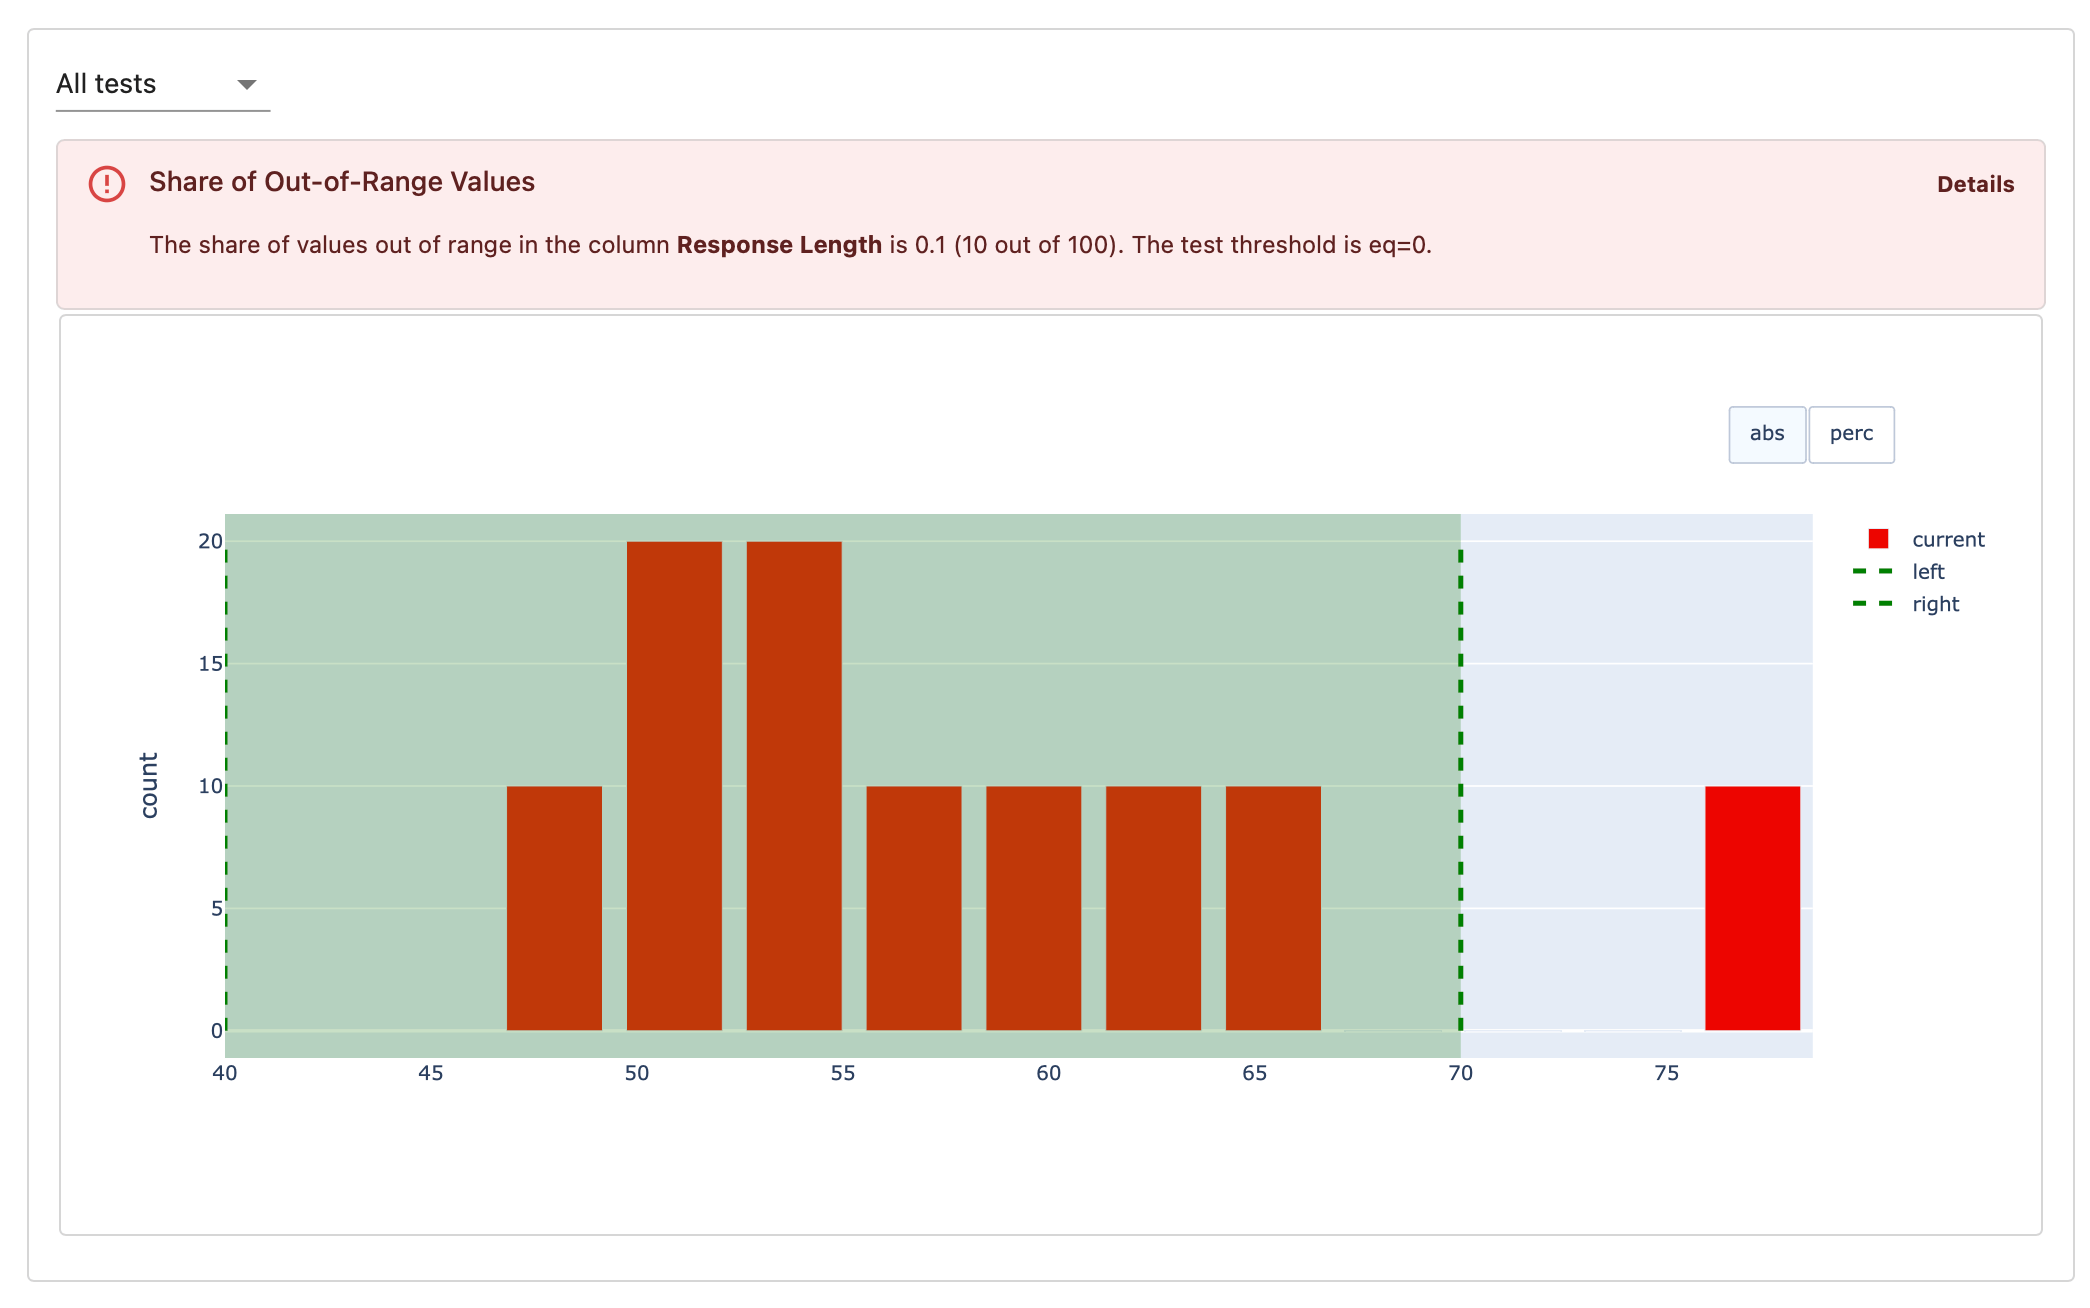Image resolution: width=2090 pixels, height=1308 pixels.
Task: Toggle the right boundary legend entry
Action: point(1935,605)
